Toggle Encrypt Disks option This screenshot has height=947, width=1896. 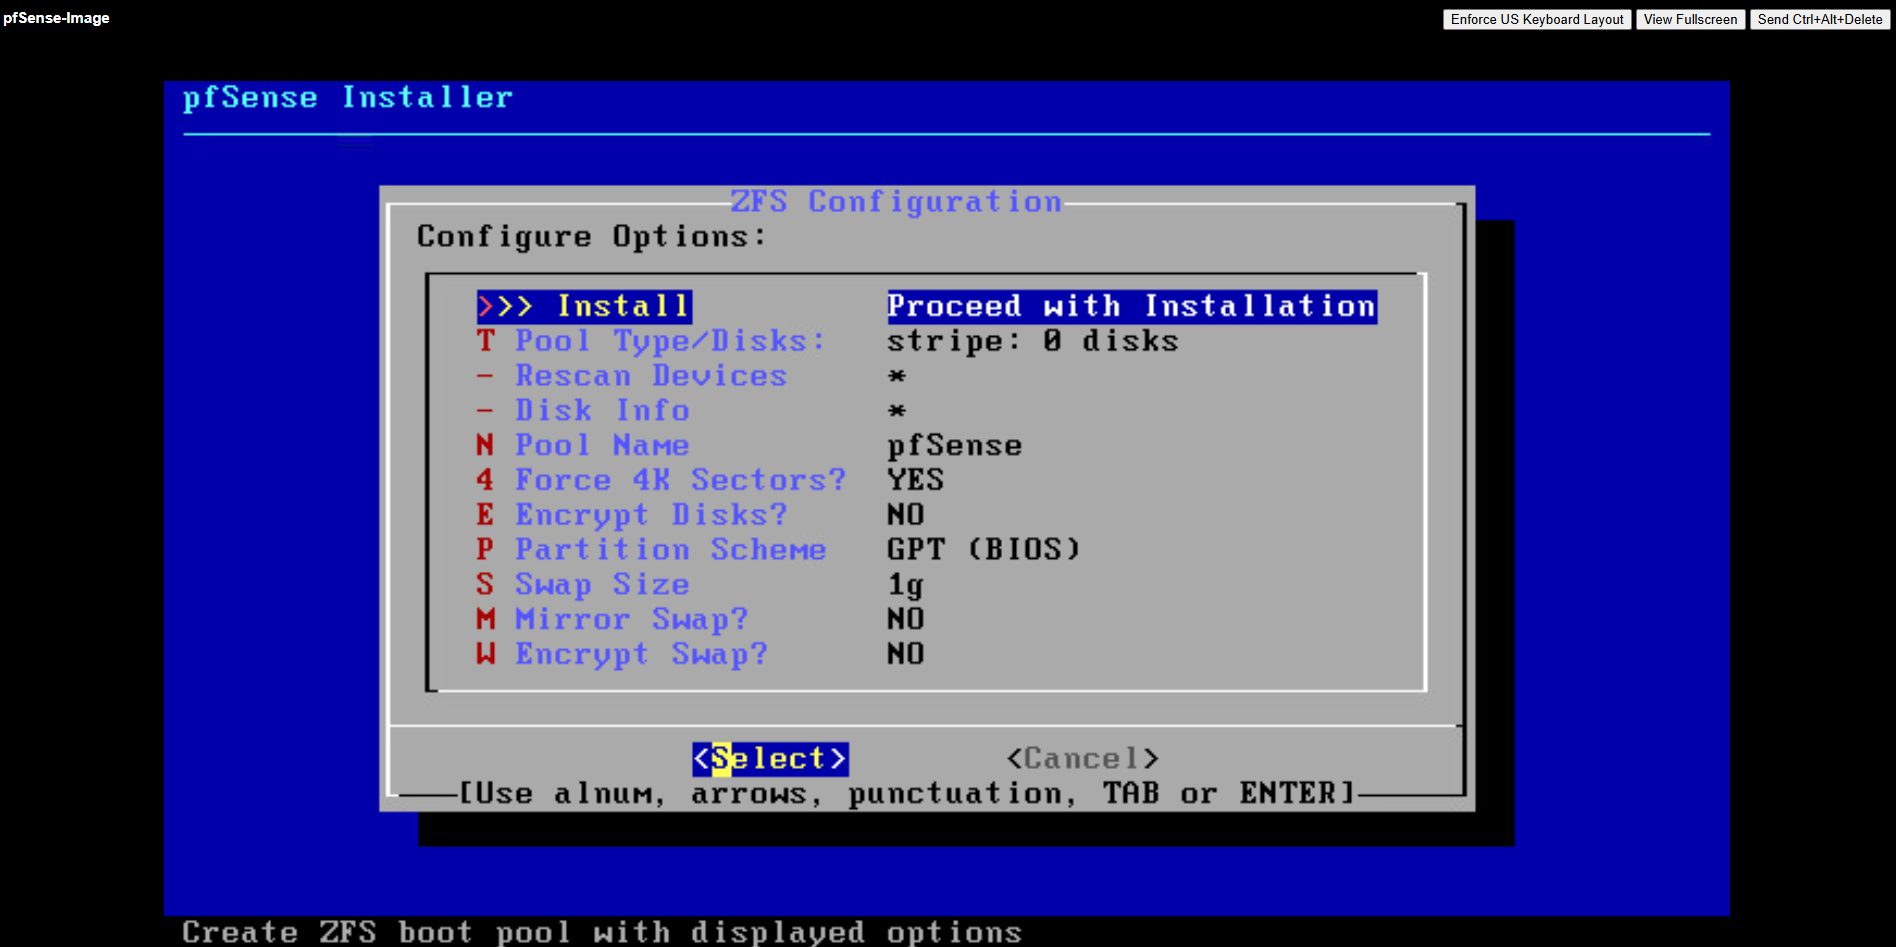pos(632,515)
